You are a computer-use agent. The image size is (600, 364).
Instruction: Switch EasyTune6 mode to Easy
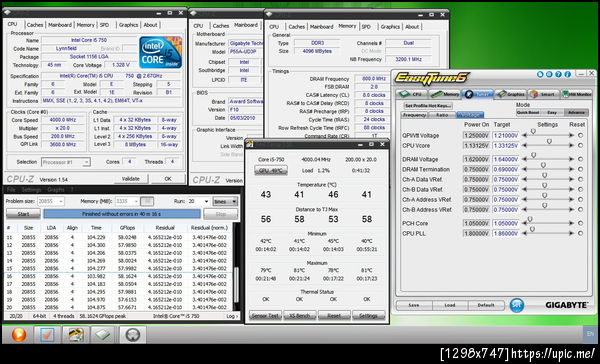552,113
